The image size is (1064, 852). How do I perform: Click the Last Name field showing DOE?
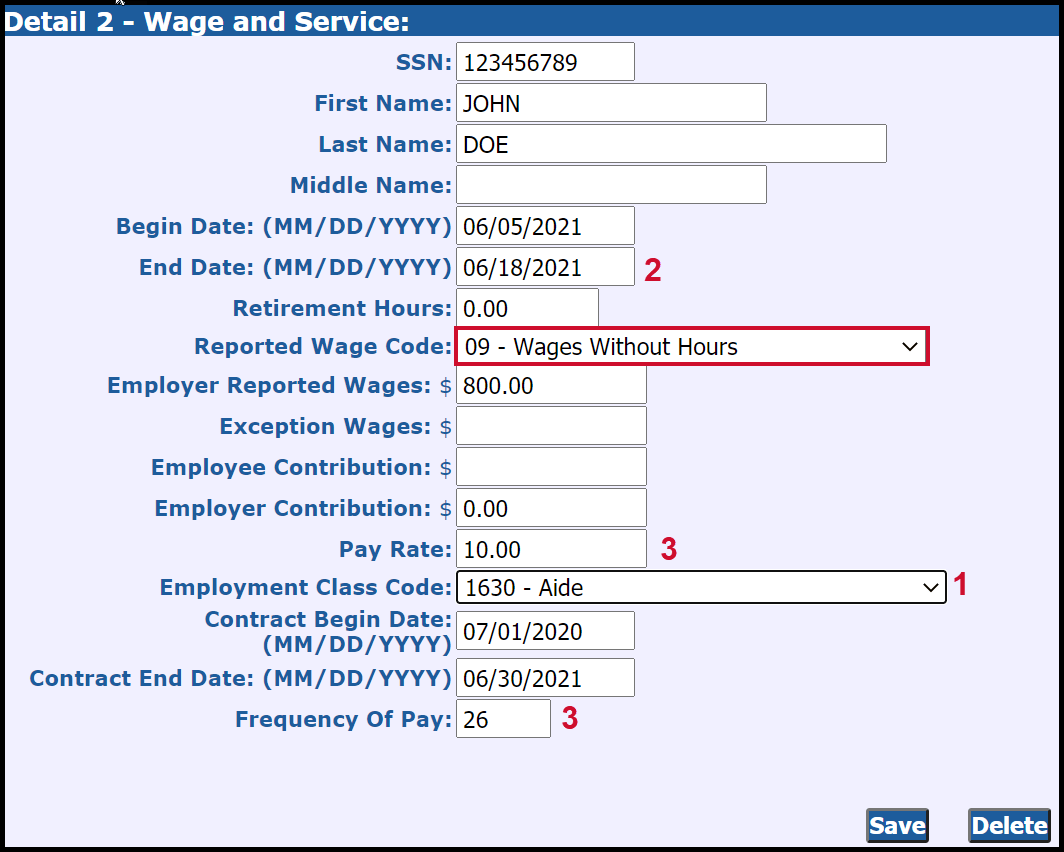coord(670,143)
